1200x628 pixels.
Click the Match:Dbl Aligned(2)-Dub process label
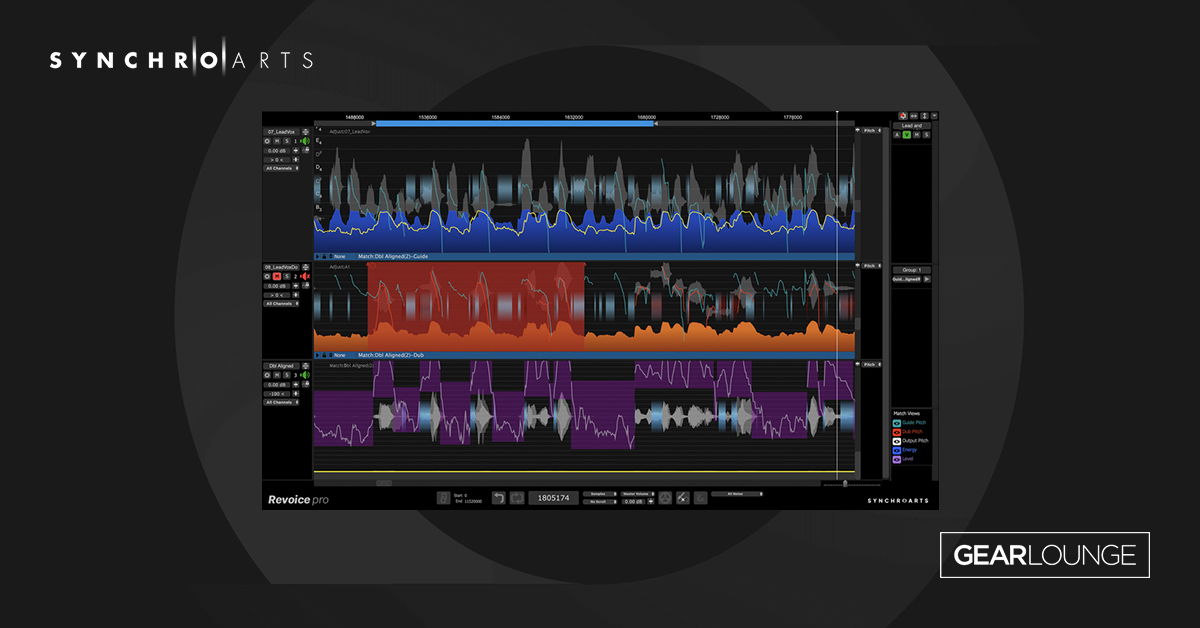[x=393, y=353]
